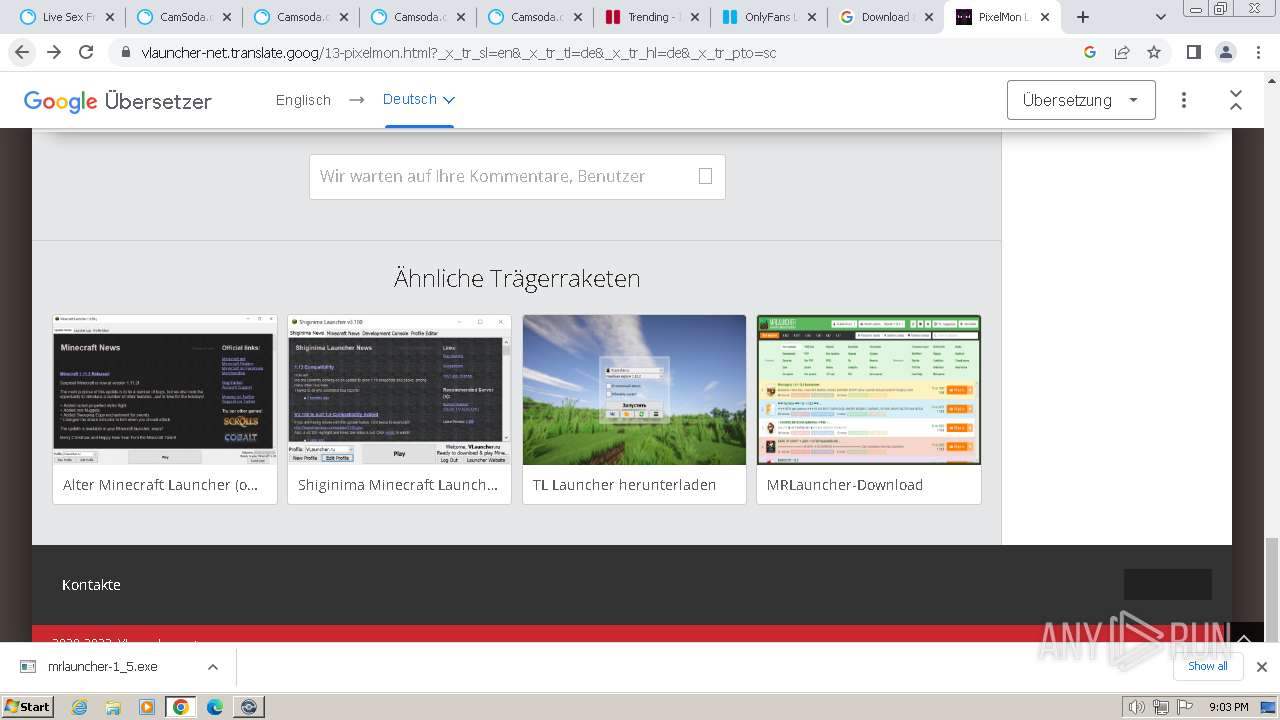This screenshot has width=1280, height=720.
Task: Click Ähnliche Trägerraketen heading
Action: click(x=517, y=278)
